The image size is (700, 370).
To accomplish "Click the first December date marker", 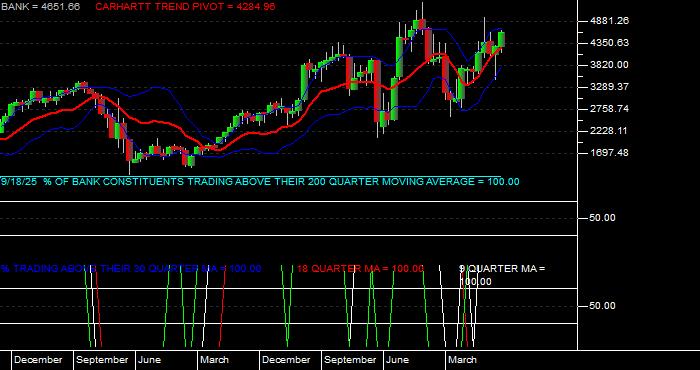I will (38, 360).
